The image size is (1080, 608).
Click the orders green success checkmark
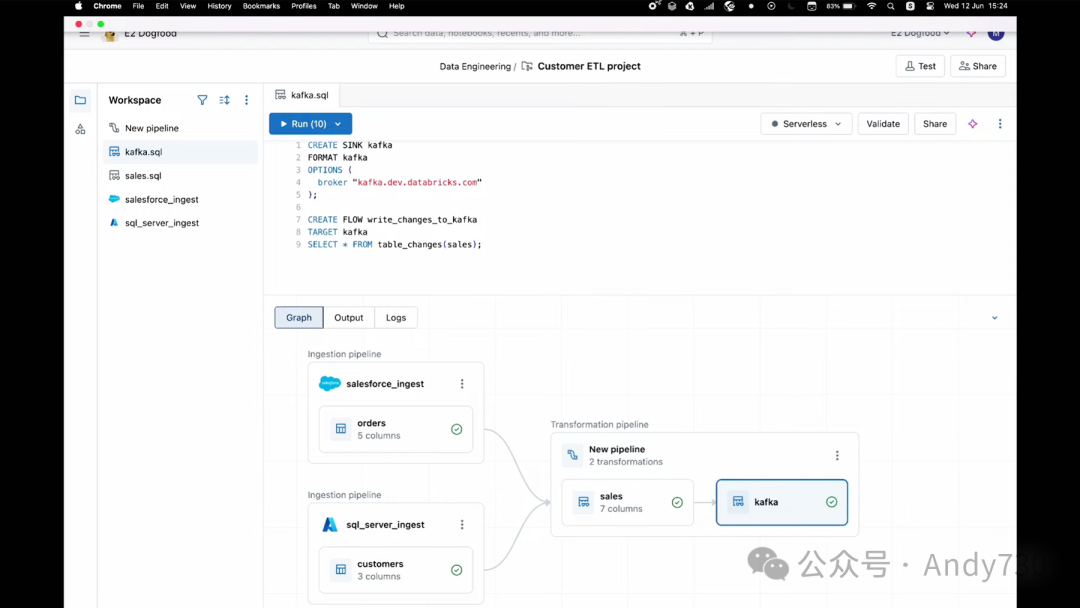coord(457,429)
